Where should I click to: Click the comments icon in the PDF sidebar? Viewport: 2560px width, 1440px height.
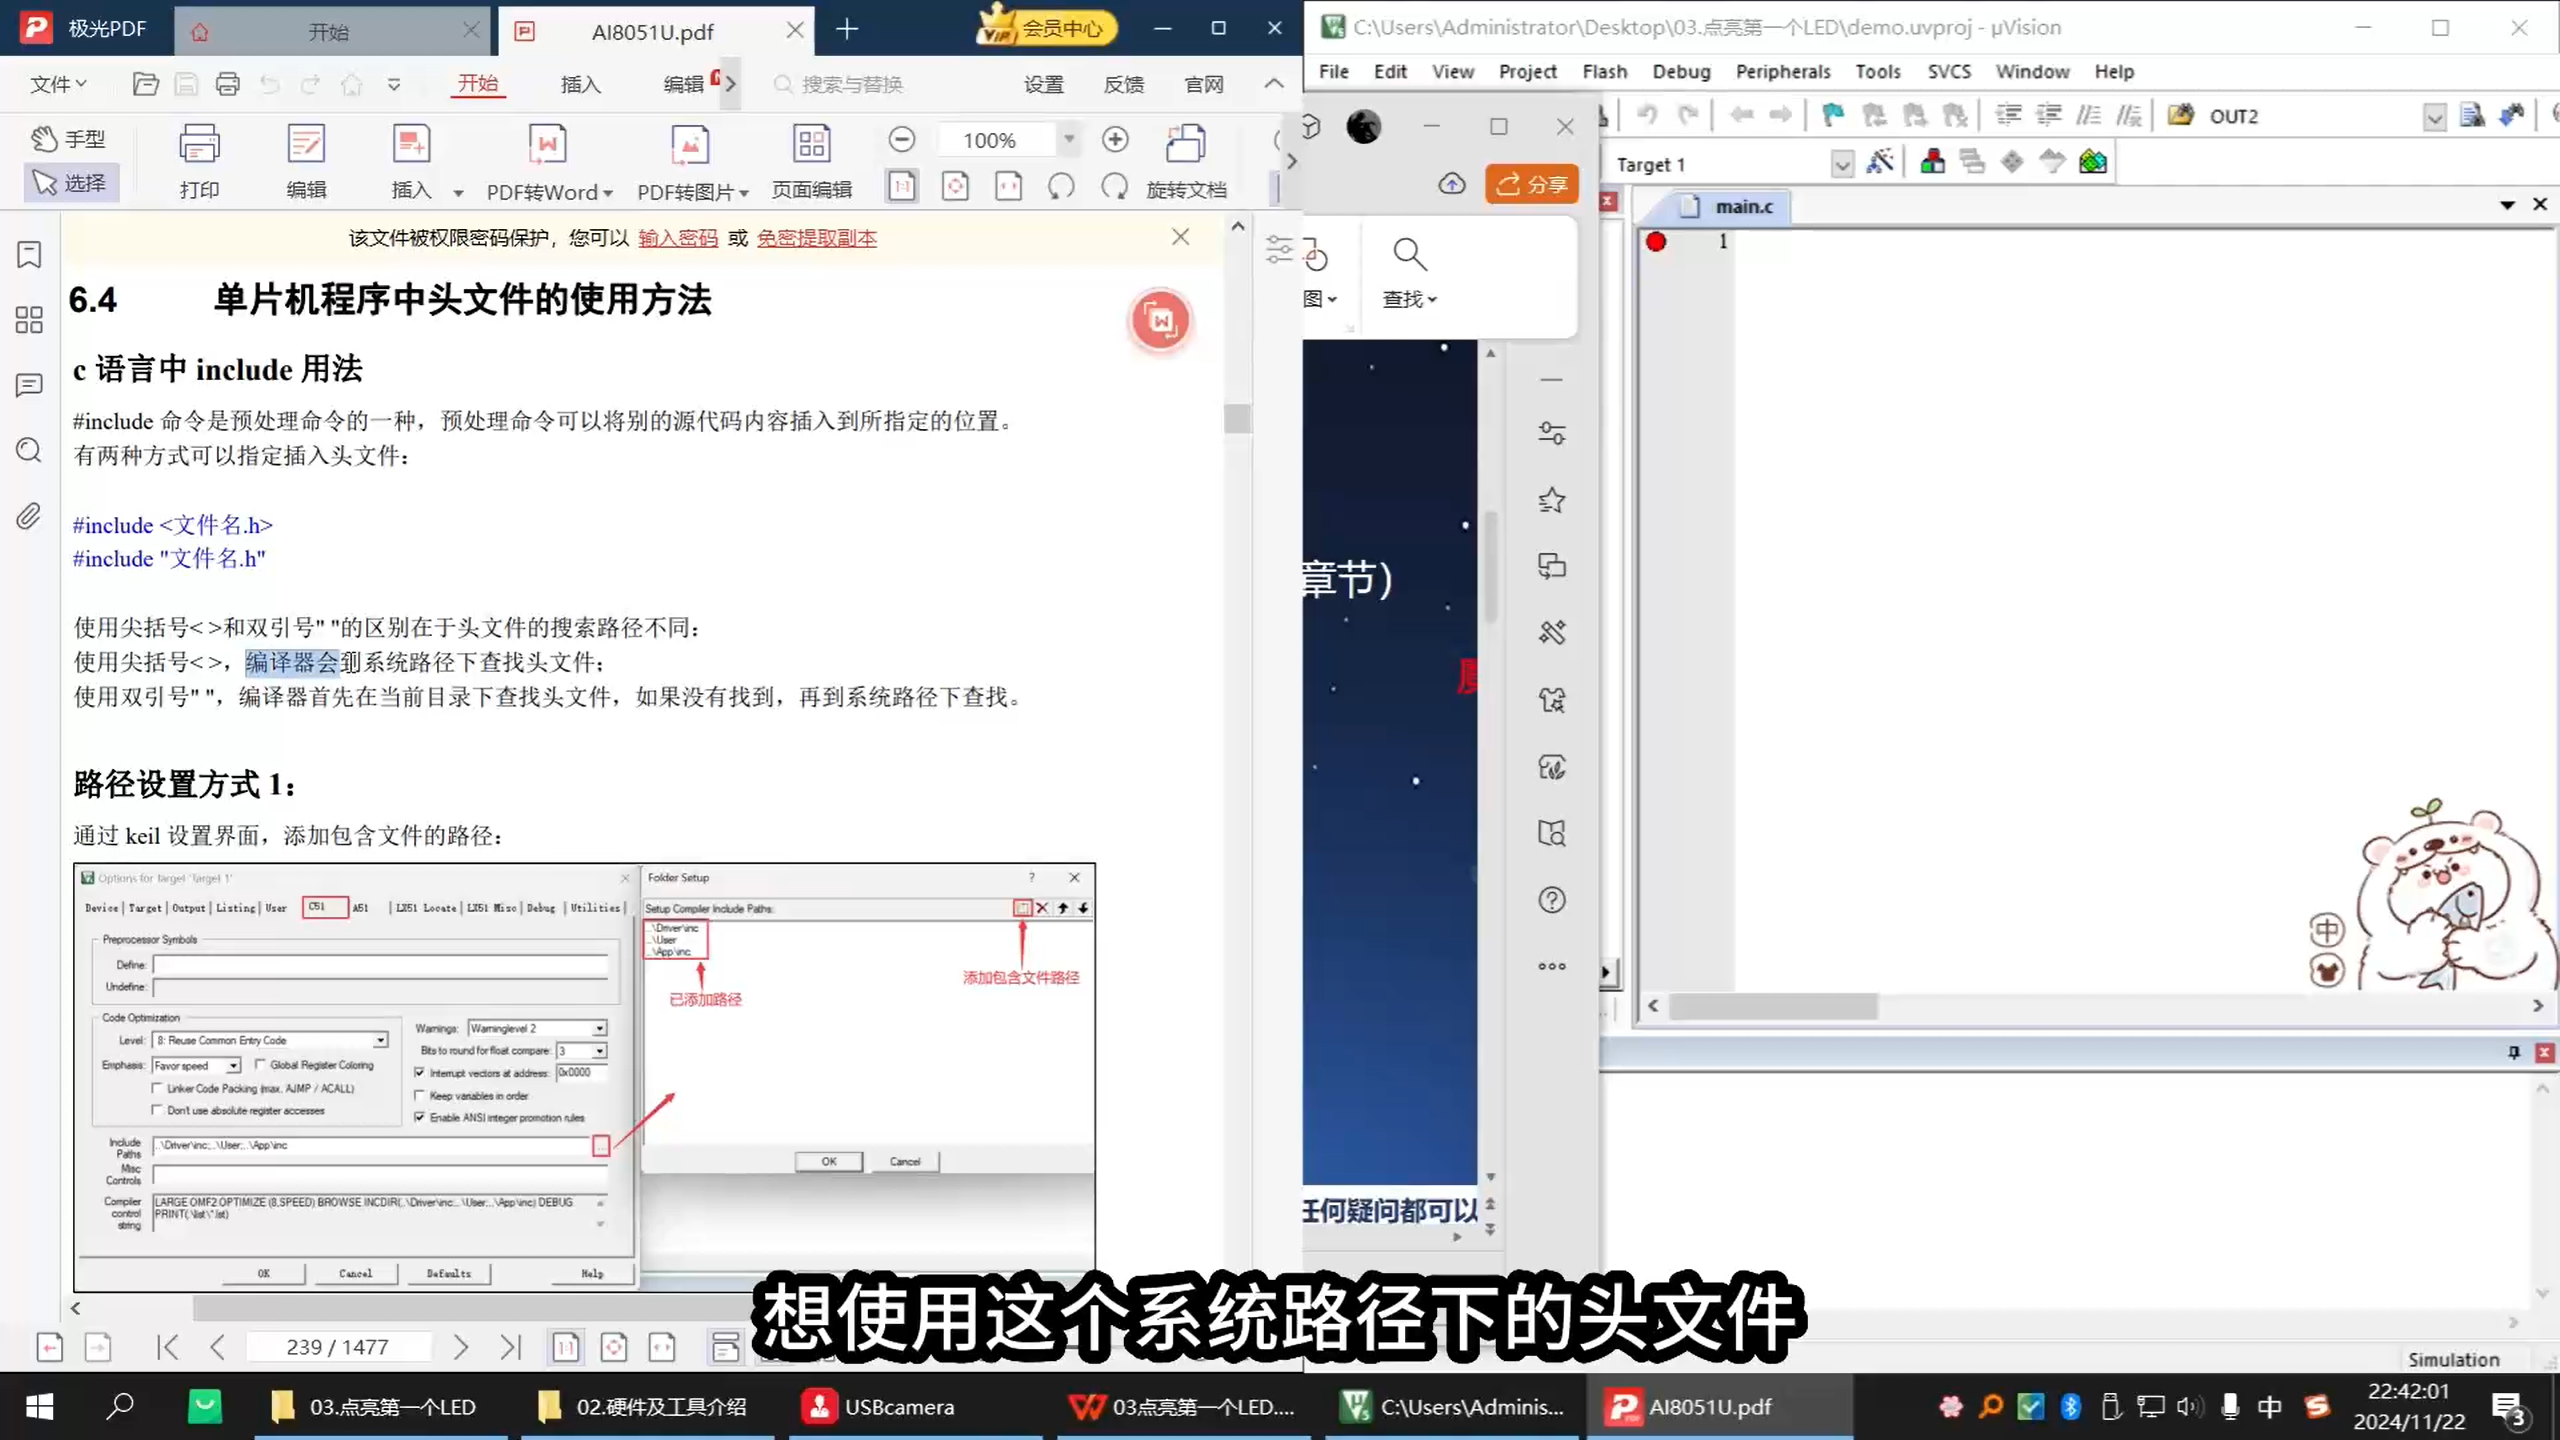tap(27, 385)
